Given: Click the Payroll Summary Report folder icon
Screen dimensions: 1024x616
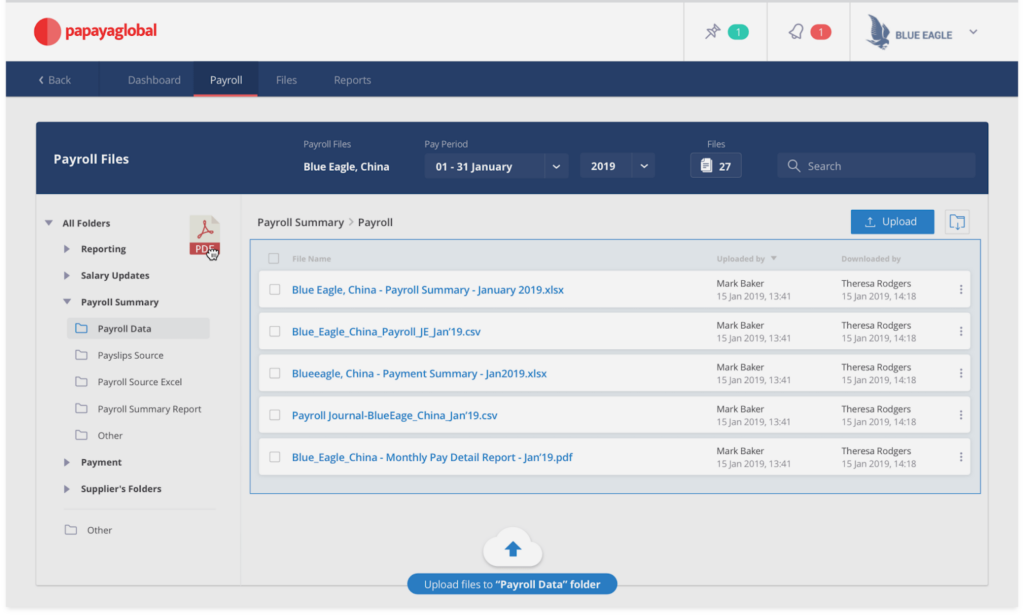Looking at the screenshot, I should pyautogui.click(x=81, y=408).
